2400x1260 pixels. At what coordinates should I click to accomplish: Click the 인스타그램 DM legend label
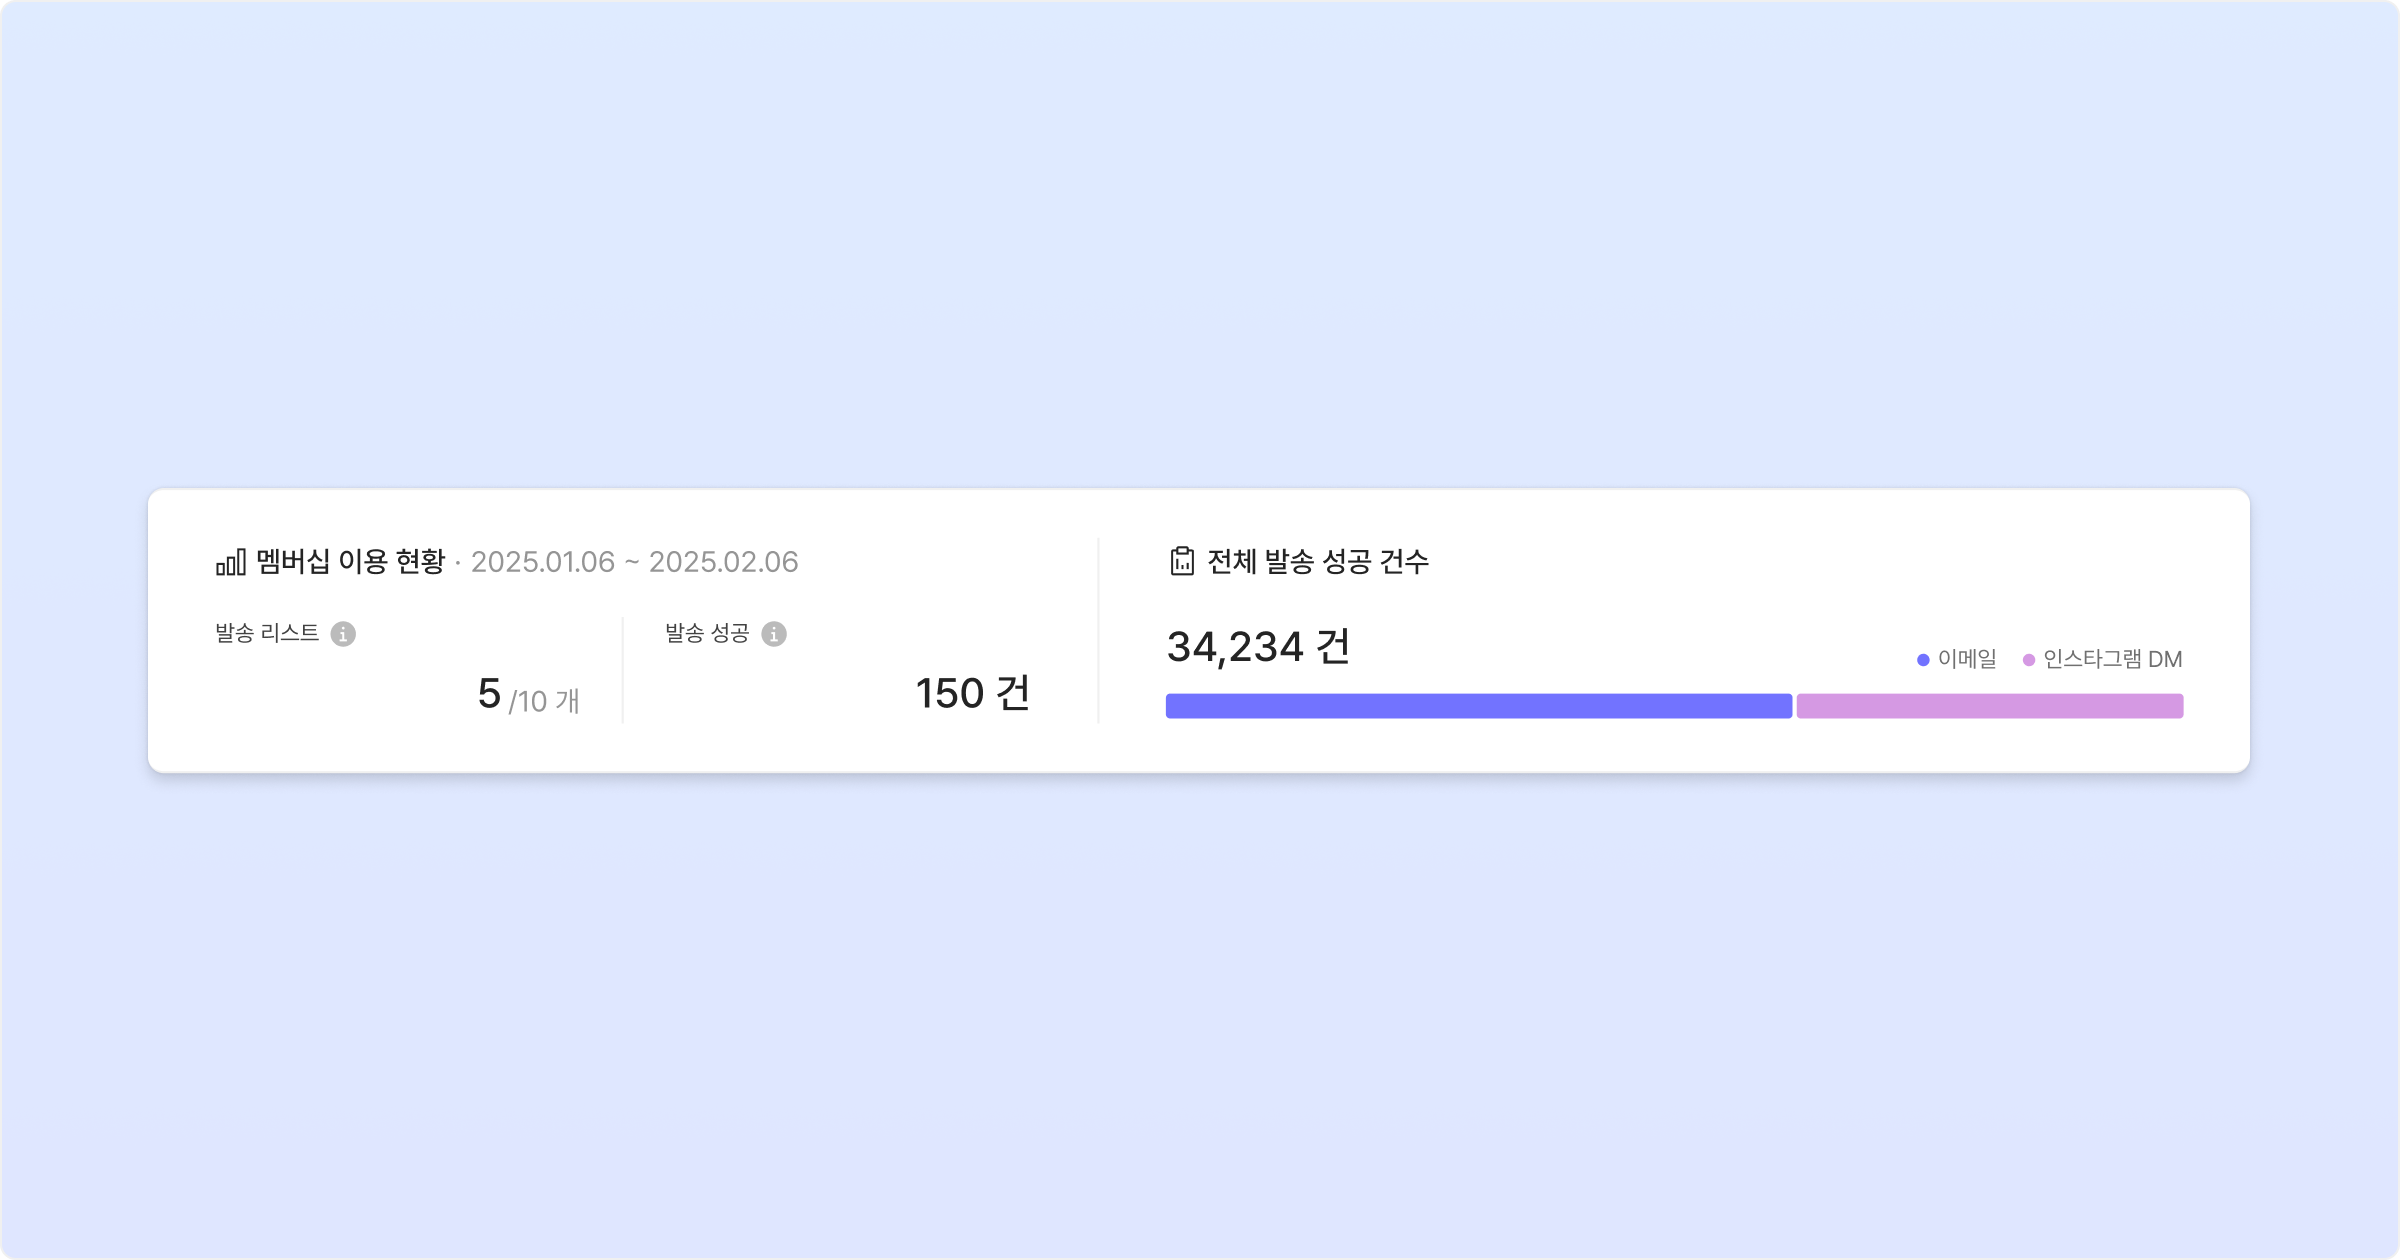click(x=2112, y=659)
